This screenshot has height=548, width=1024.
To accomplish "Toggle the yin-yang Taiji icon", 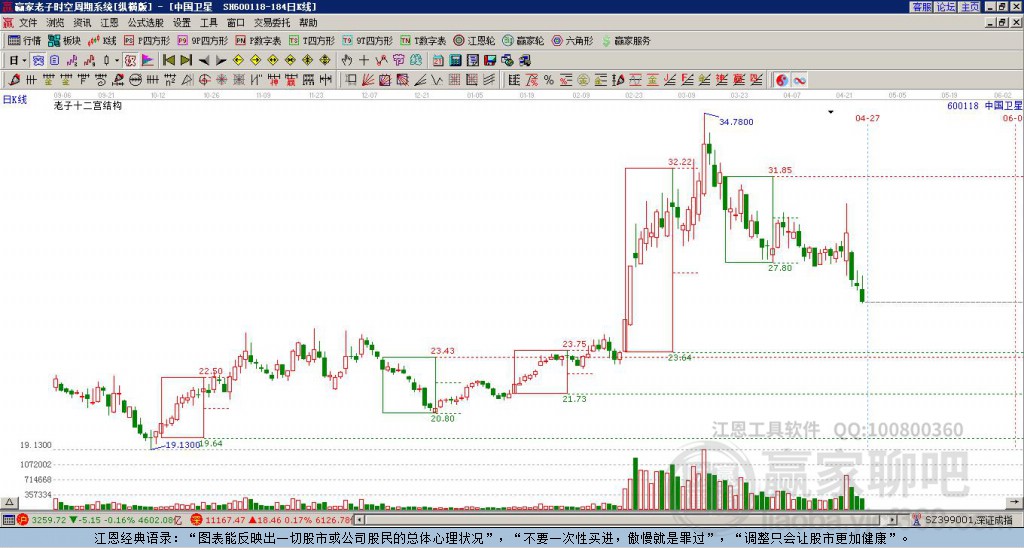I will coord(782,80).
